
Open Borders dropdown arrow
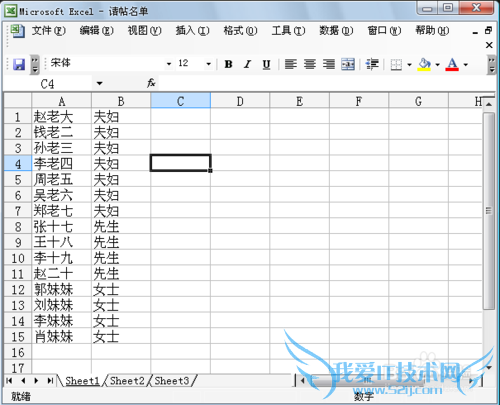click(409, 65)
